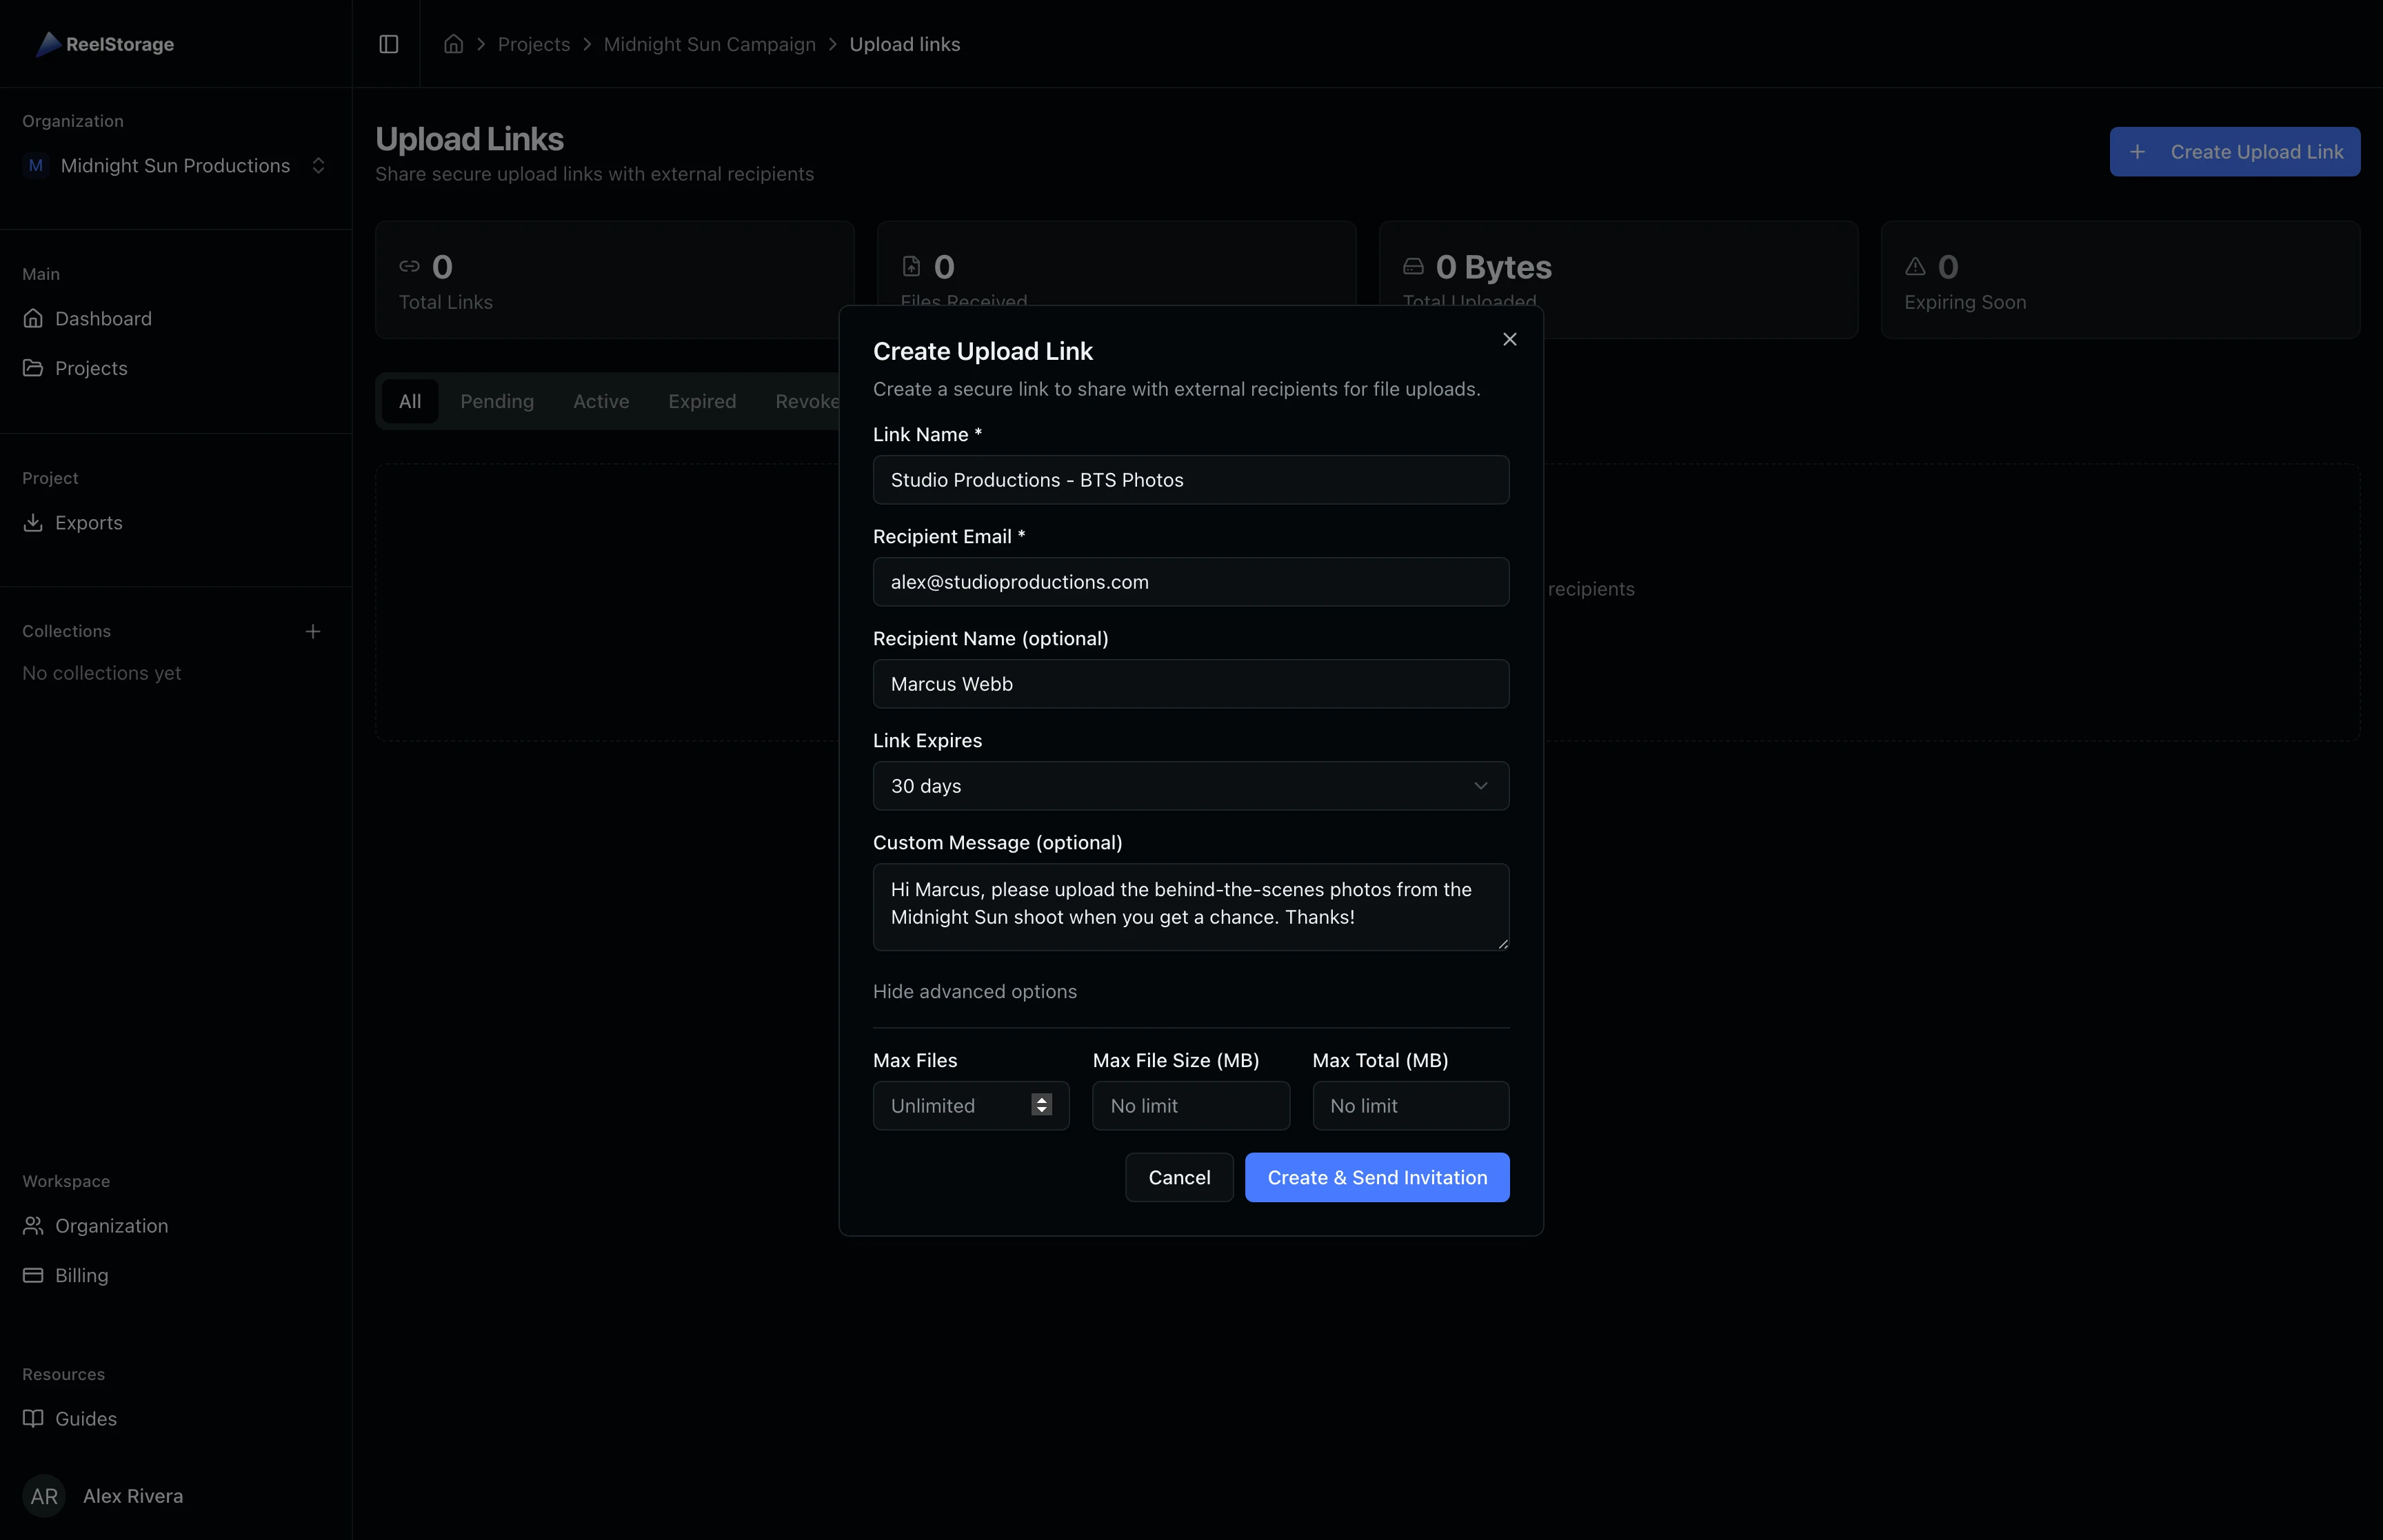
Task: Click Create & Send Invitation
Action: point(1377,1177)
